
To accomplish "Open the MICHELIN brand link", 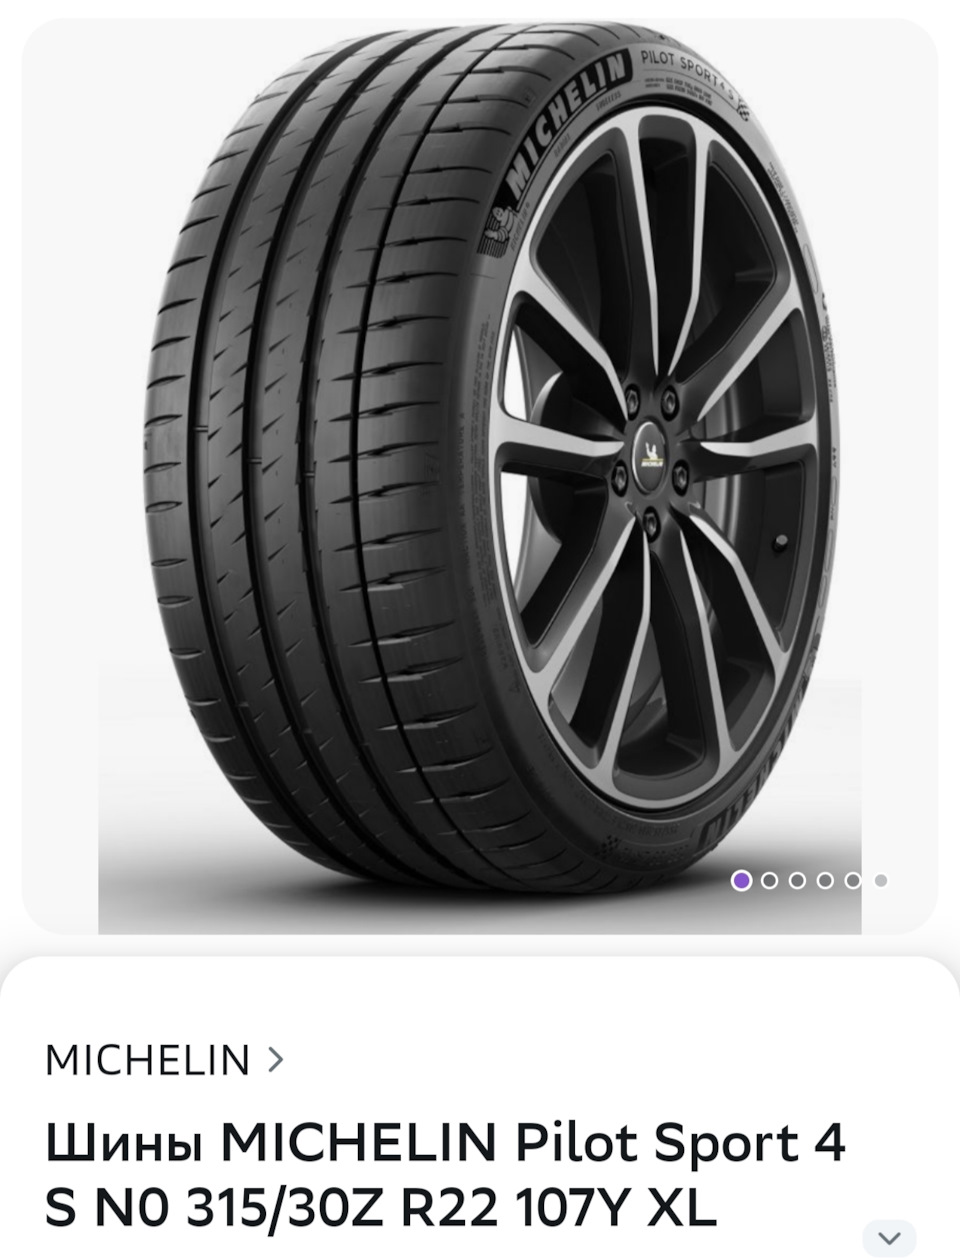I will click(x=148, y=1060).
